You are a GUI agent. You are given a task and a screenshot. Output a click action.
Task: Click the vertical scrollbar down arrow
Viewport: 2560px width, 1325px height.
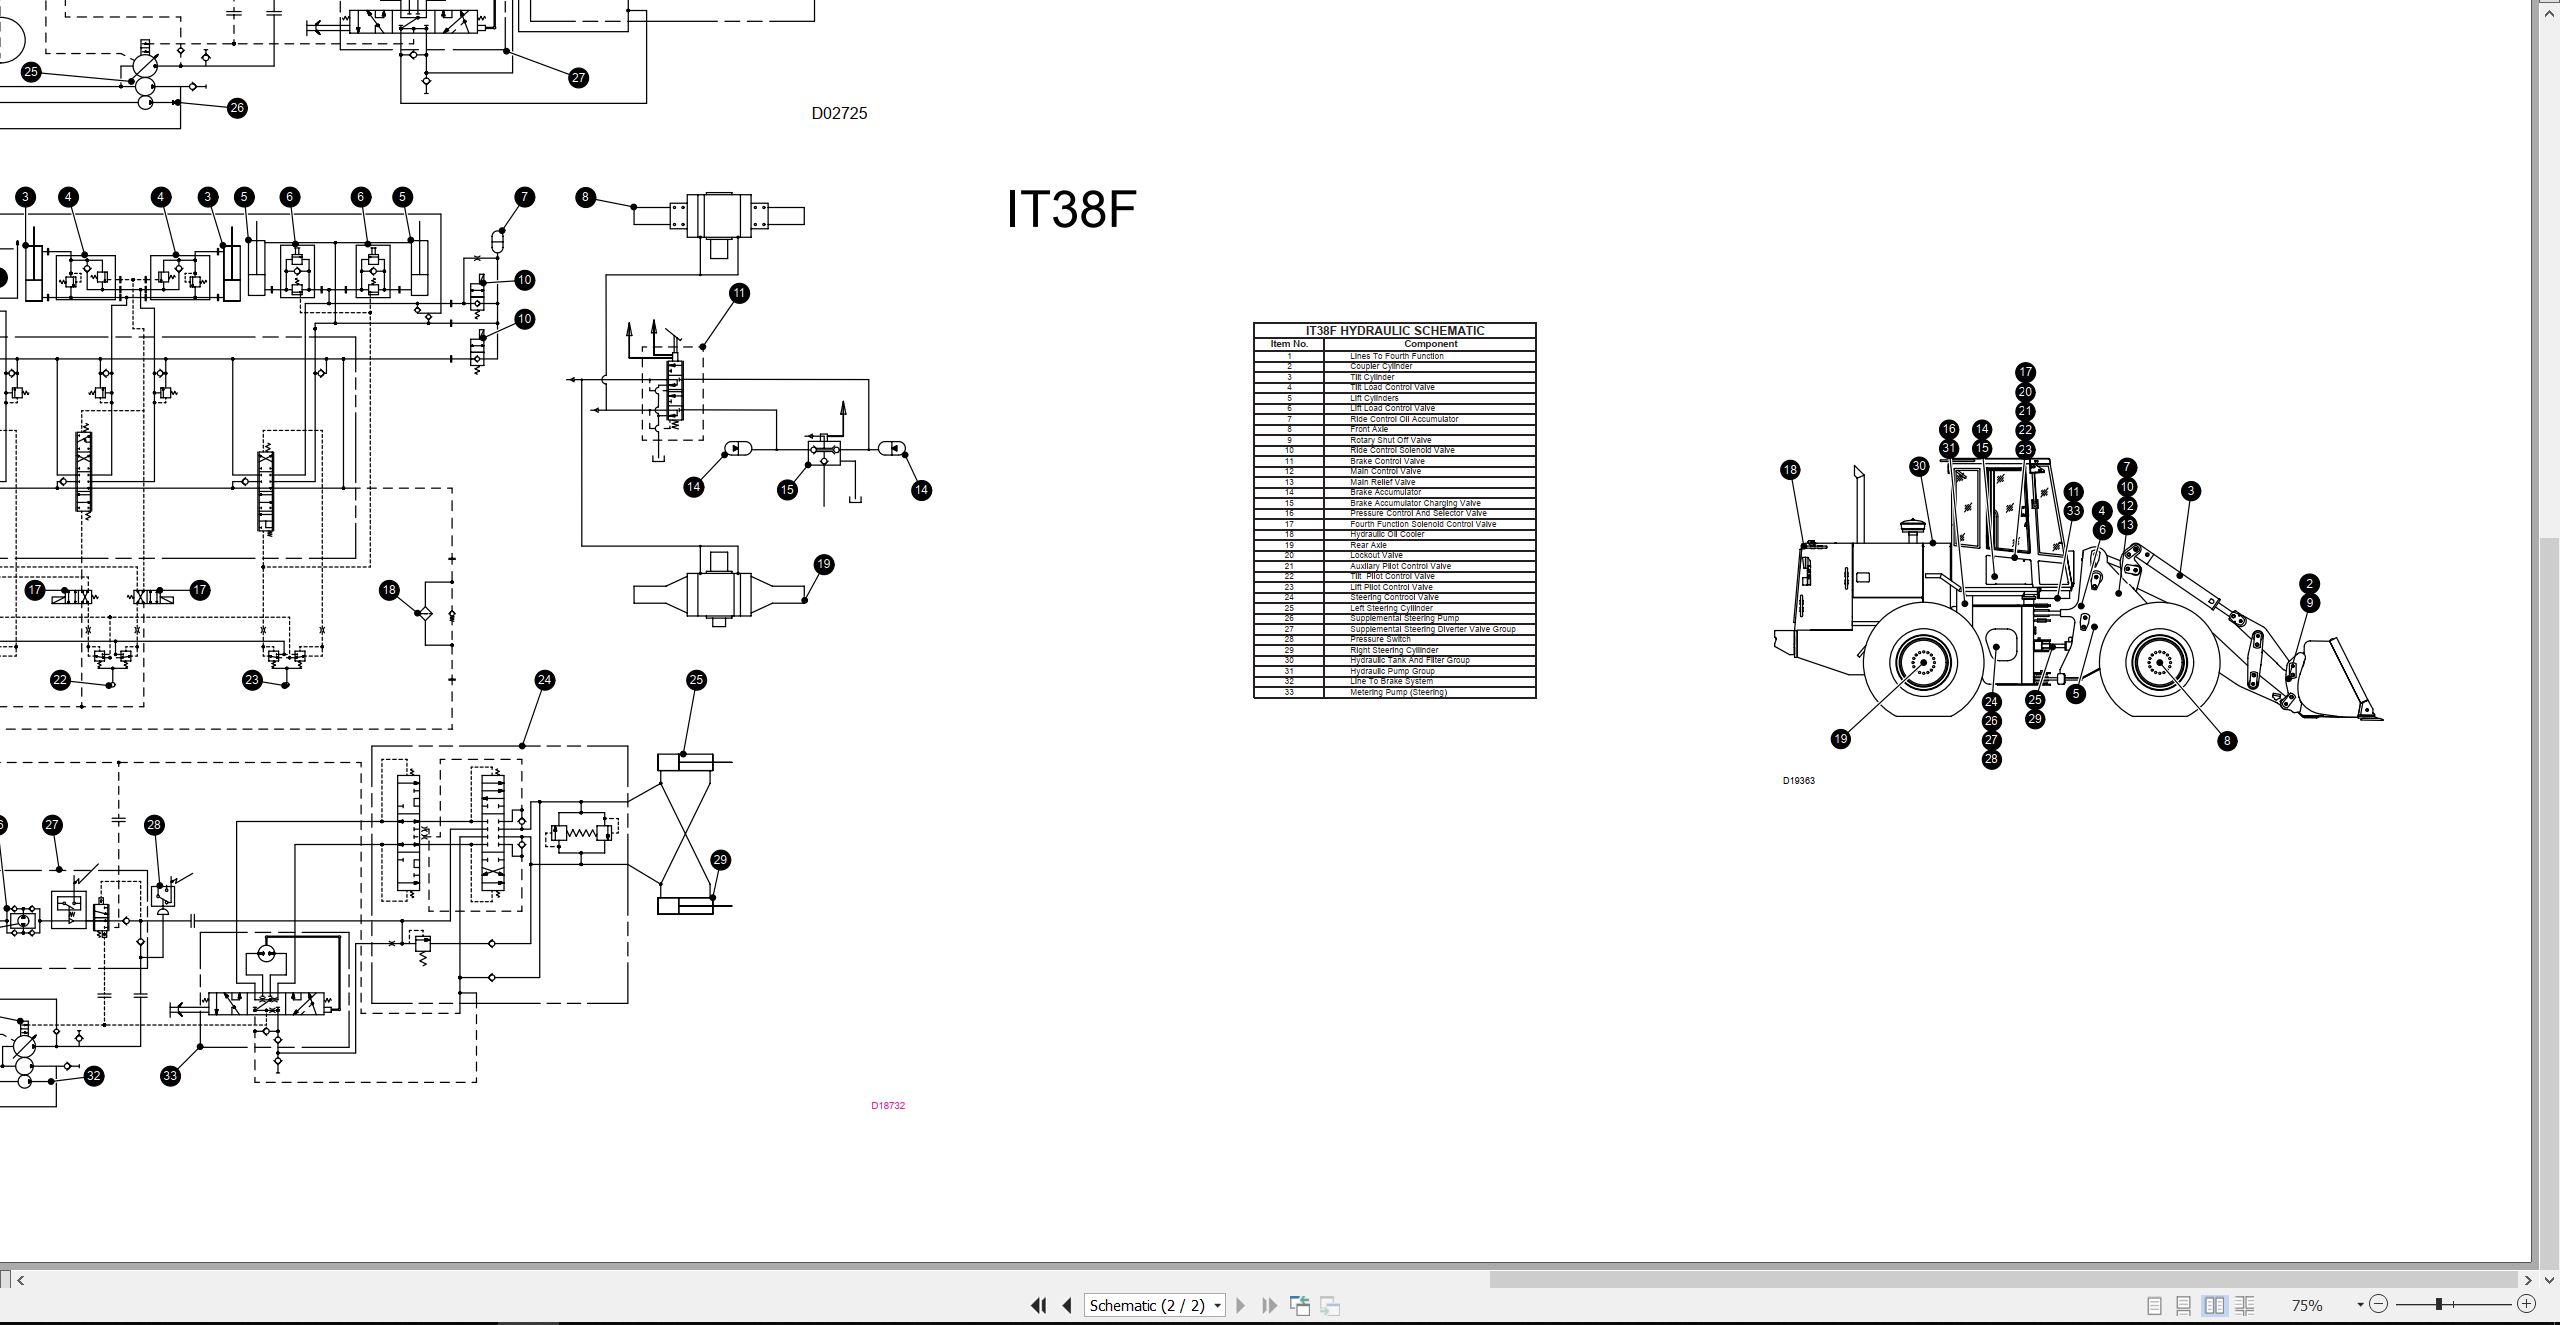pyautogui.click(x=2549, y=1280)
